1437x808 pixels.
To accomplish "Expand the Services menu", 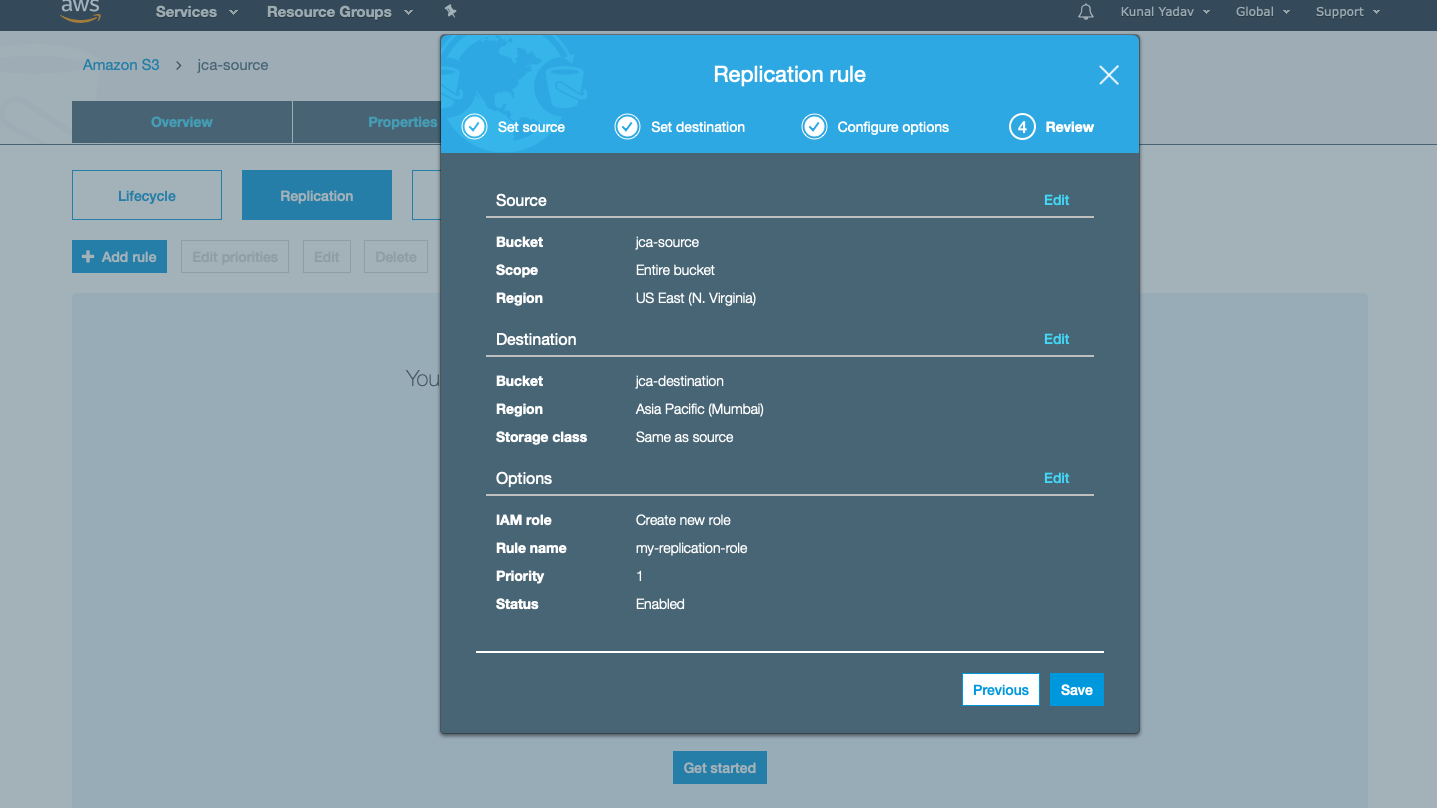I will click(197, 12).
